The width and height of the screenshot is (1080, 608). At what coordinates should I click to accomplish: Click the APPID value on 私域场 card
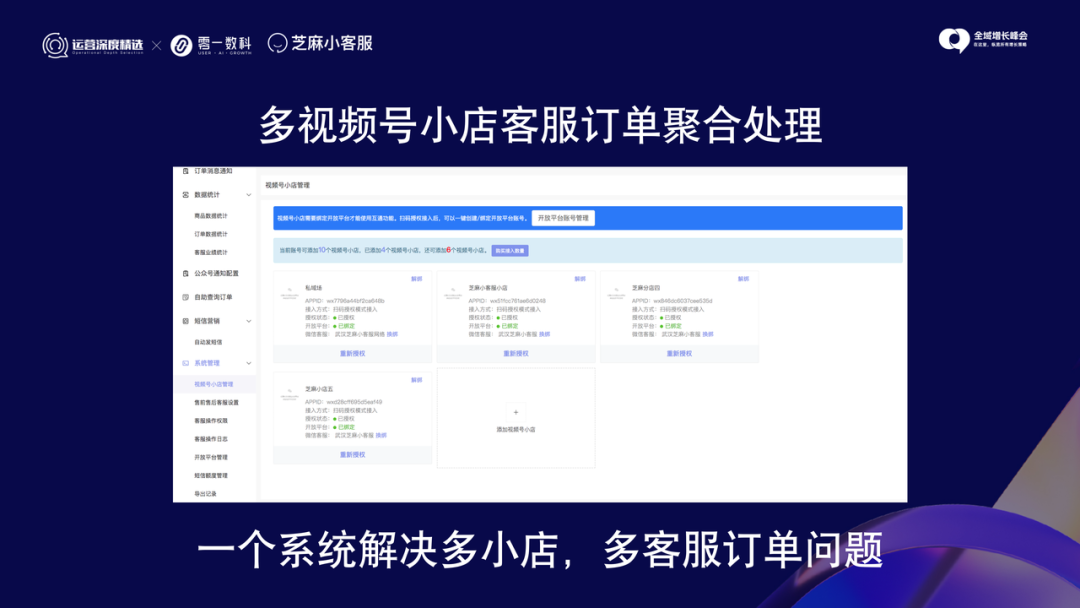(355, 301)
